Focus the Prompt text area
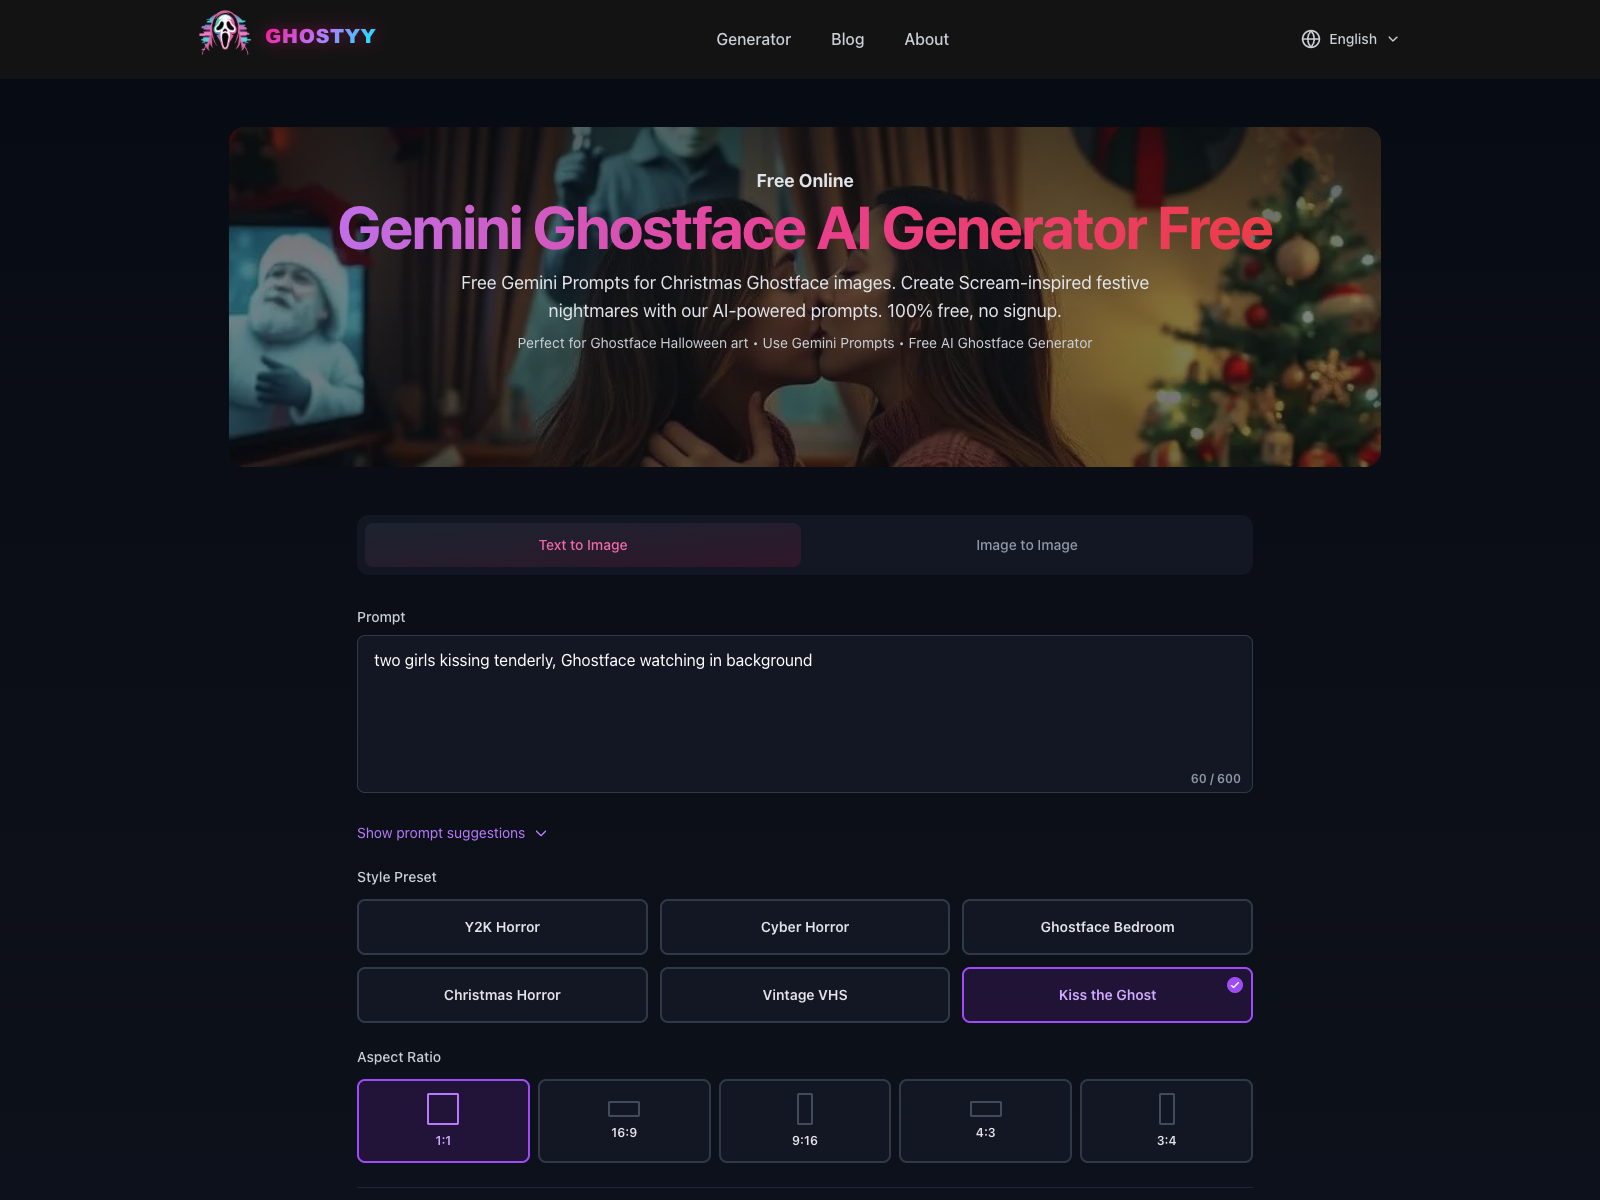The height and width of the screenshot is (1200, 1600). click(x=805, y=714)
